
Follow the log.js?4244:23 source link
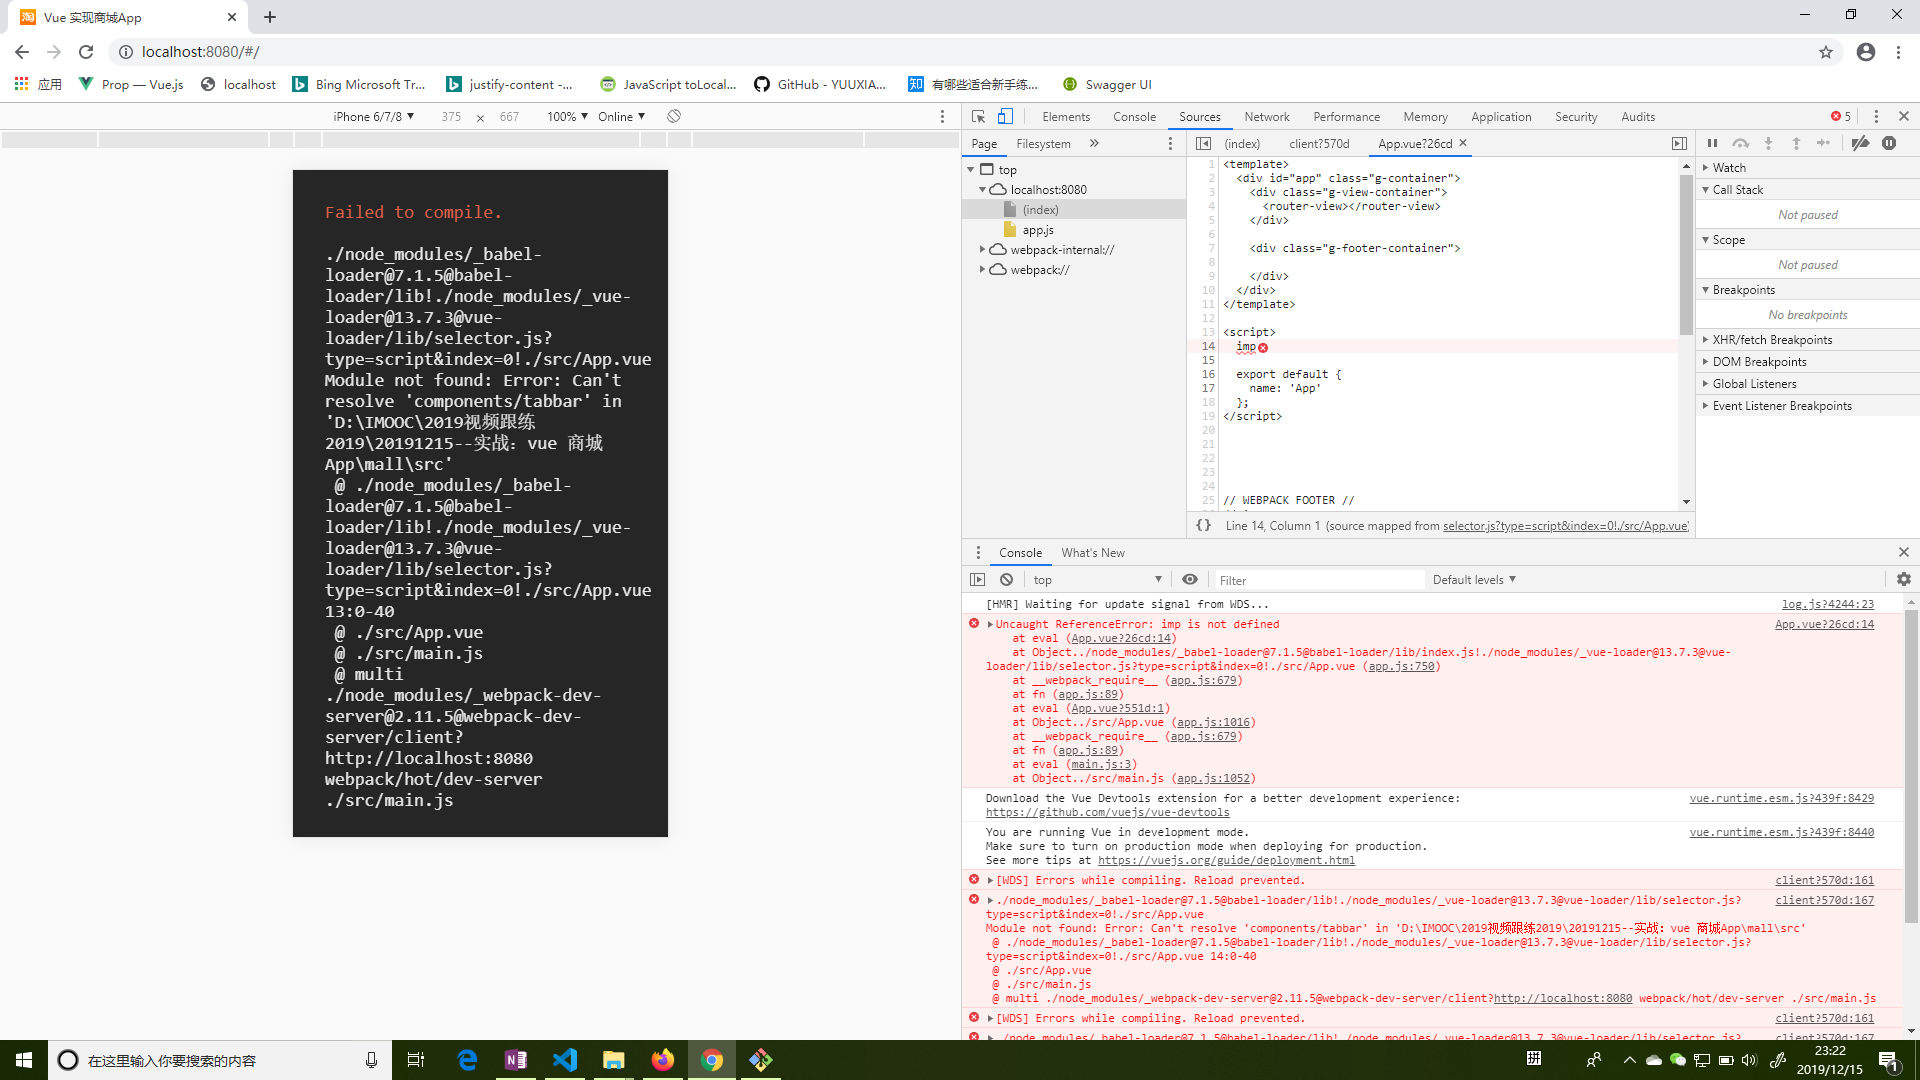tap(1828, 604)
